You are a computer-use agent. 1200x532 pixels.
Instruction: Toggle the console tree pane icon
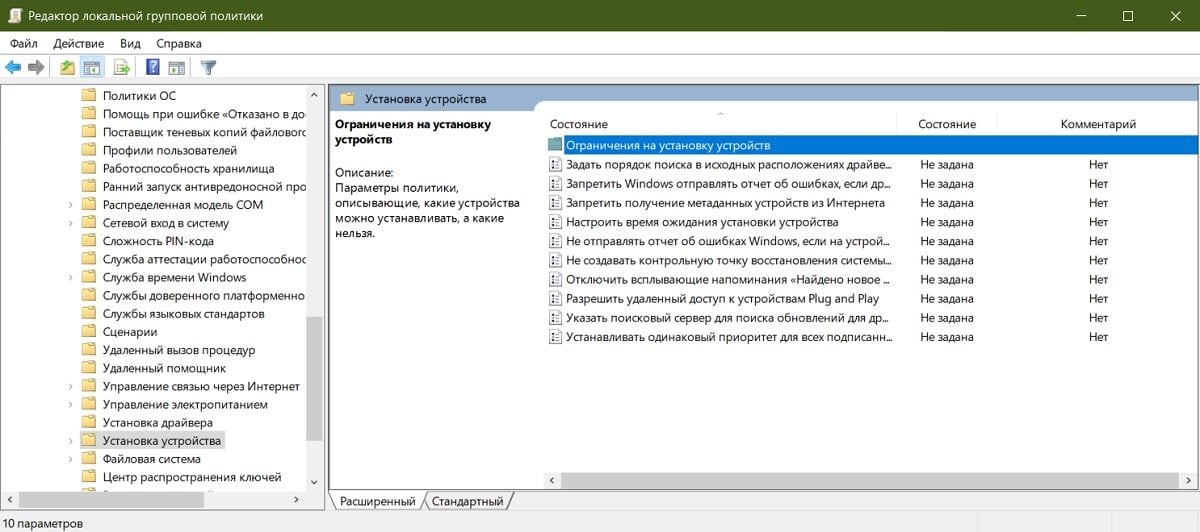[x=92, y=68]
